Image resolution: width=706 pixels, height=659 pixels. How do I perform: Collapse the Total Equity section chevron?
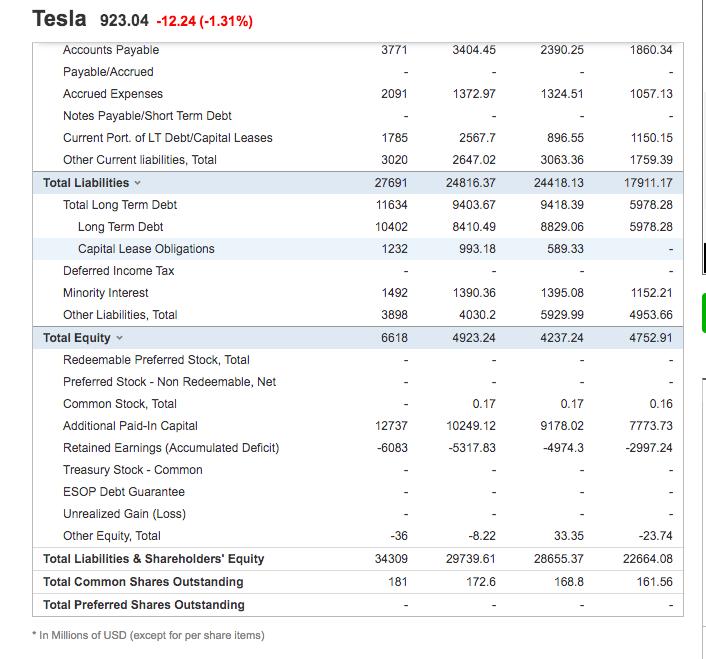(119, 338)
